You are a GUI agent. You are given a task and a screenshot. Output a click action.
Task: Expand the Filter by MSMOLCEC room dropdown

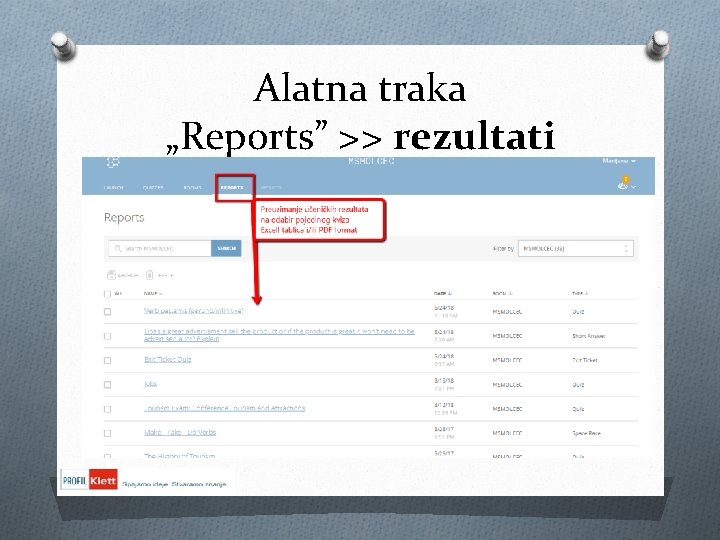pyautogui.click(x=576, y=248)
